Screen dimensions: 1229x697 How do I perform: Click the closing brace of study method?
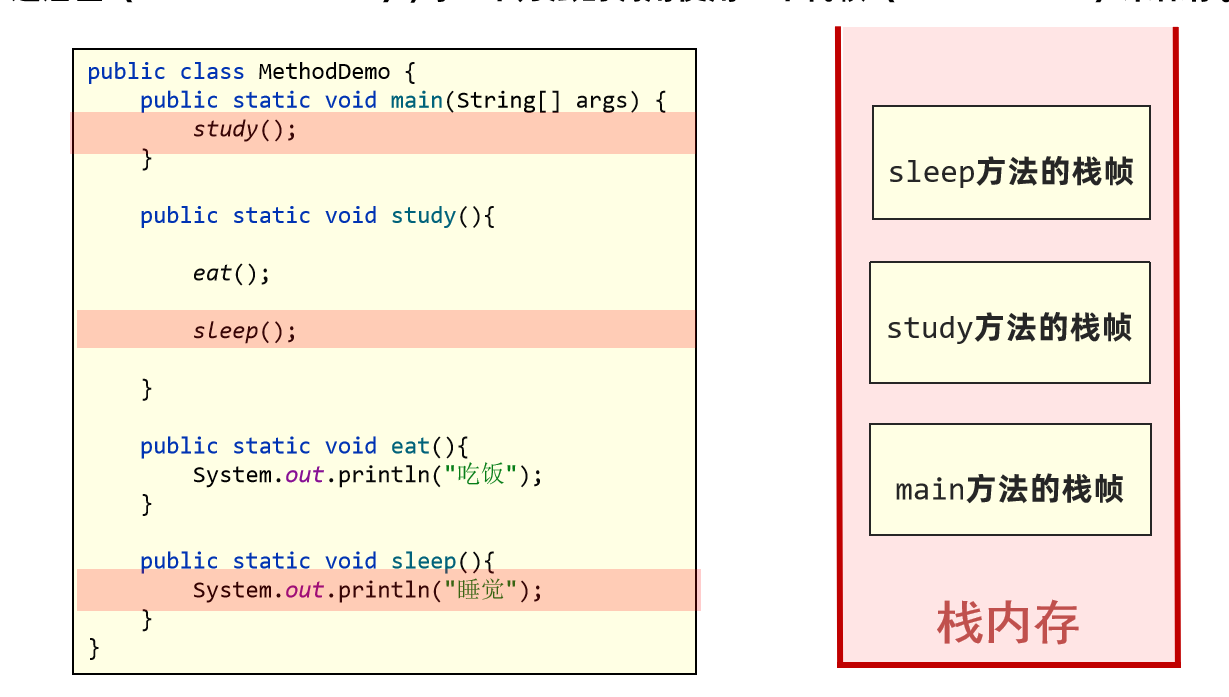[x=146, y=388]
